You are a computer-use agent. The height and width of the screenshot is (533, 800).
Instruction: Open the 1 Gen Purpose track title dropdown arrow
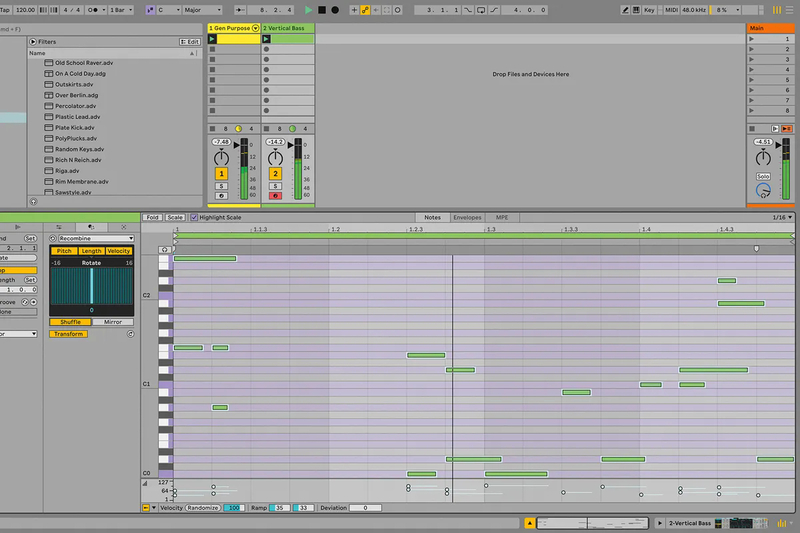pyautogui.click(x=256, y=28)
